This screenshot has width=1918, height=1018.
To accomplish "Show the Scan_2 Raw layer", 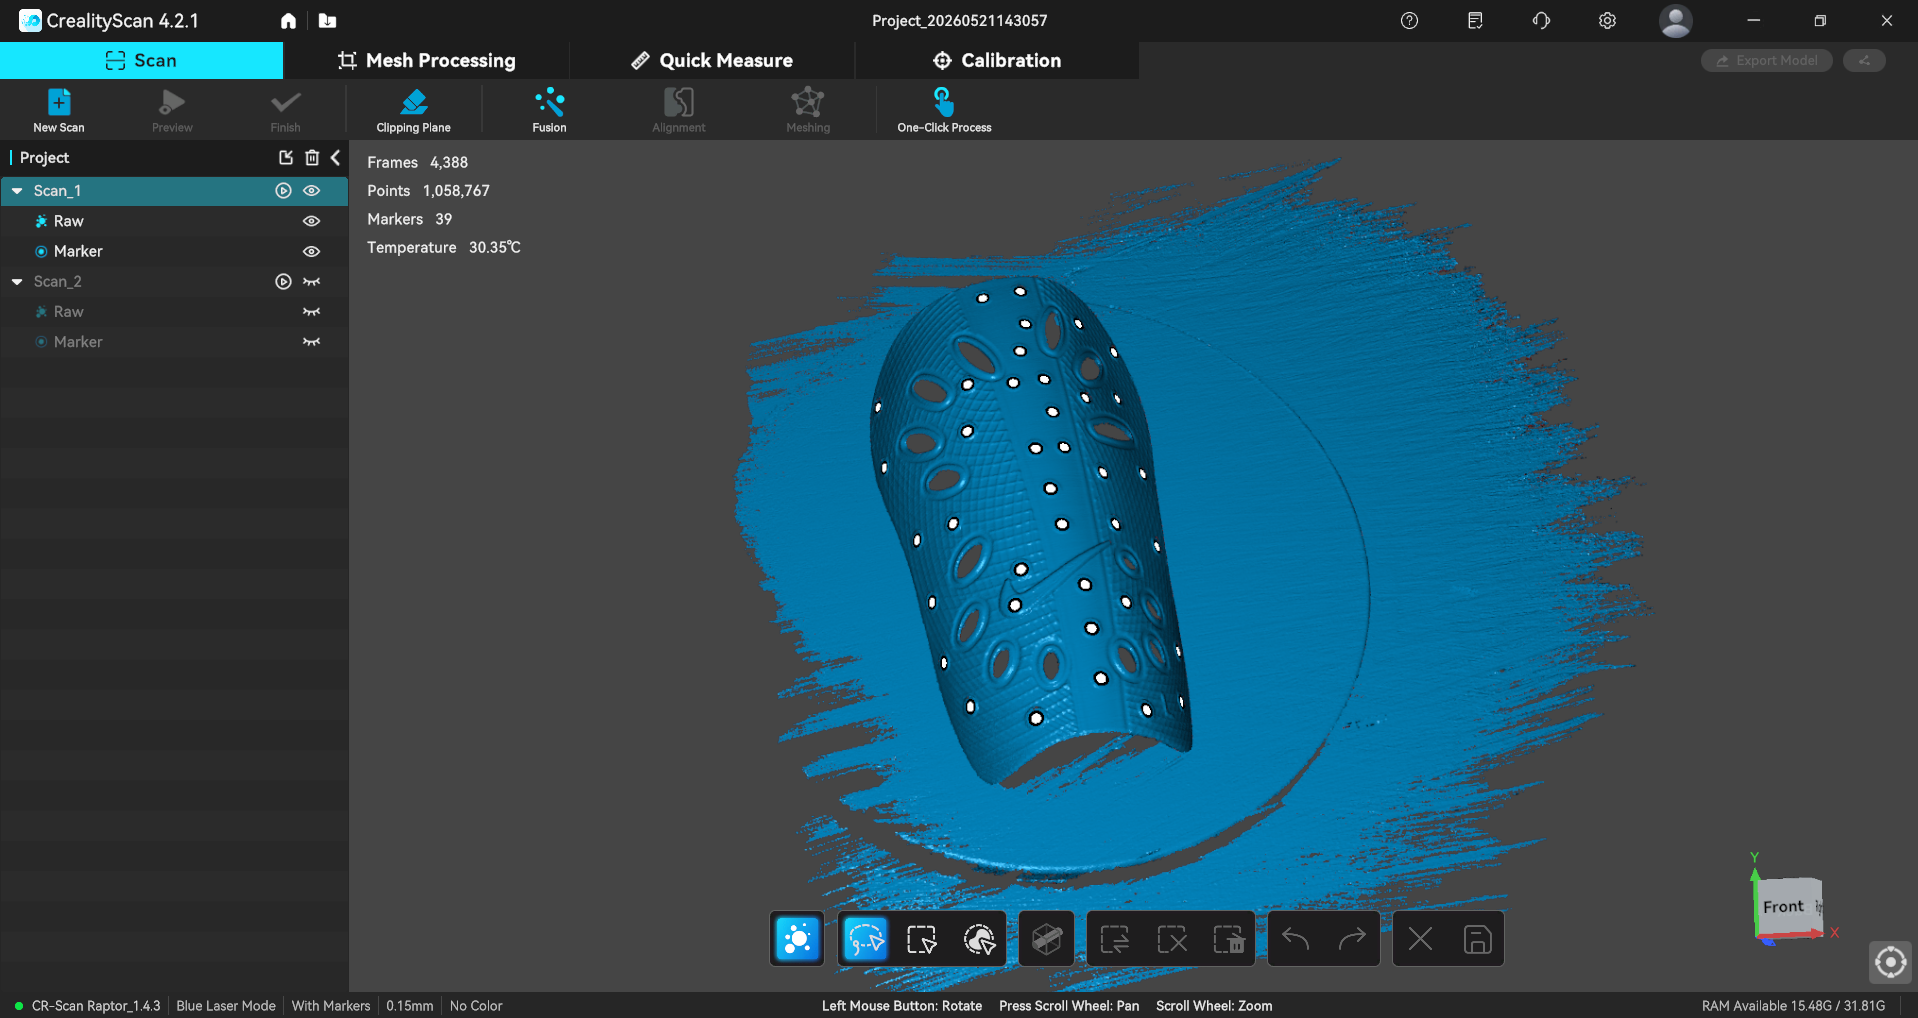I will [x=312, y=312].
